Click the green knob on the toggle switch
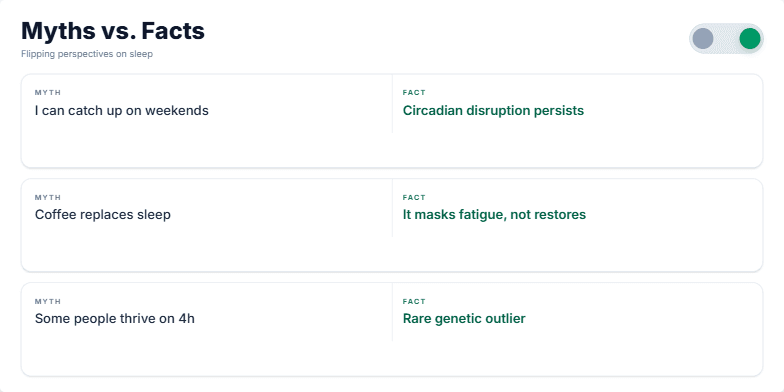 pyautogui.click(x=750, y=38)
